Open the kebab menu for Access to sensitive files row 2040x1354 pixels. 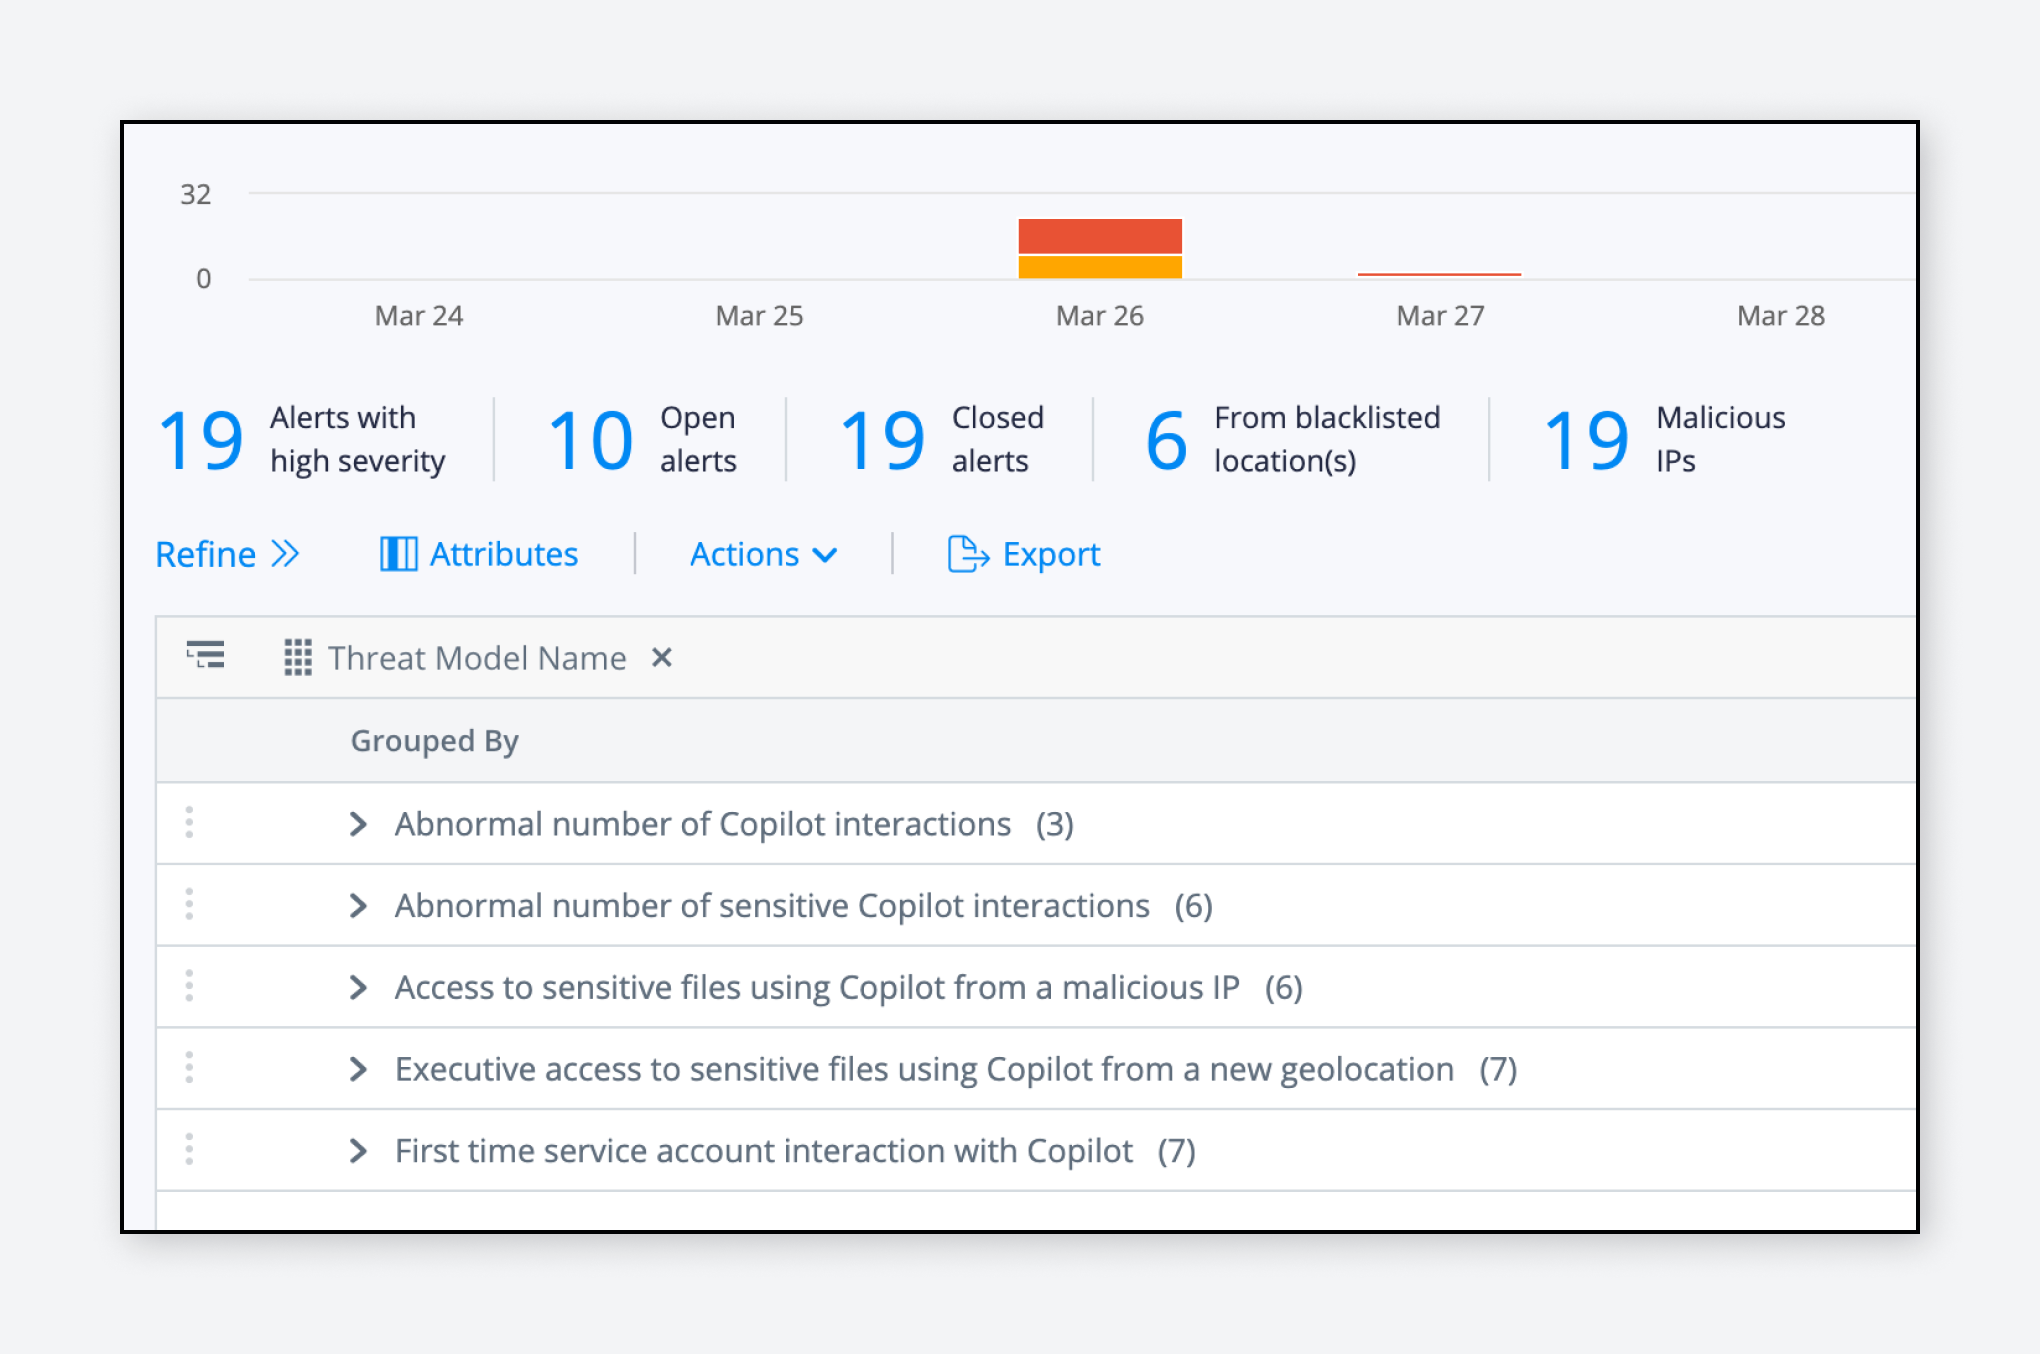[x=189, y=987]
